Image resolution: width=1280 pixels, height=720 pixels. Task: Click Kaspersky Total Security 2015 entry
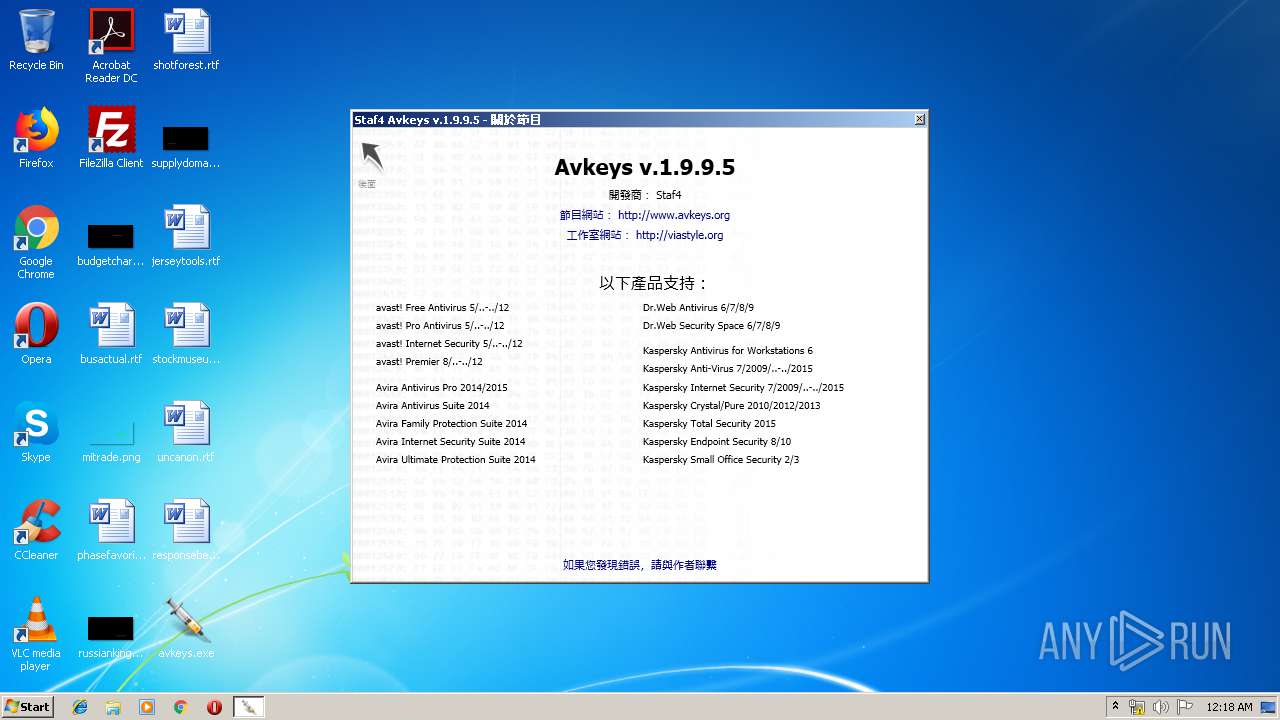(709, 424)
